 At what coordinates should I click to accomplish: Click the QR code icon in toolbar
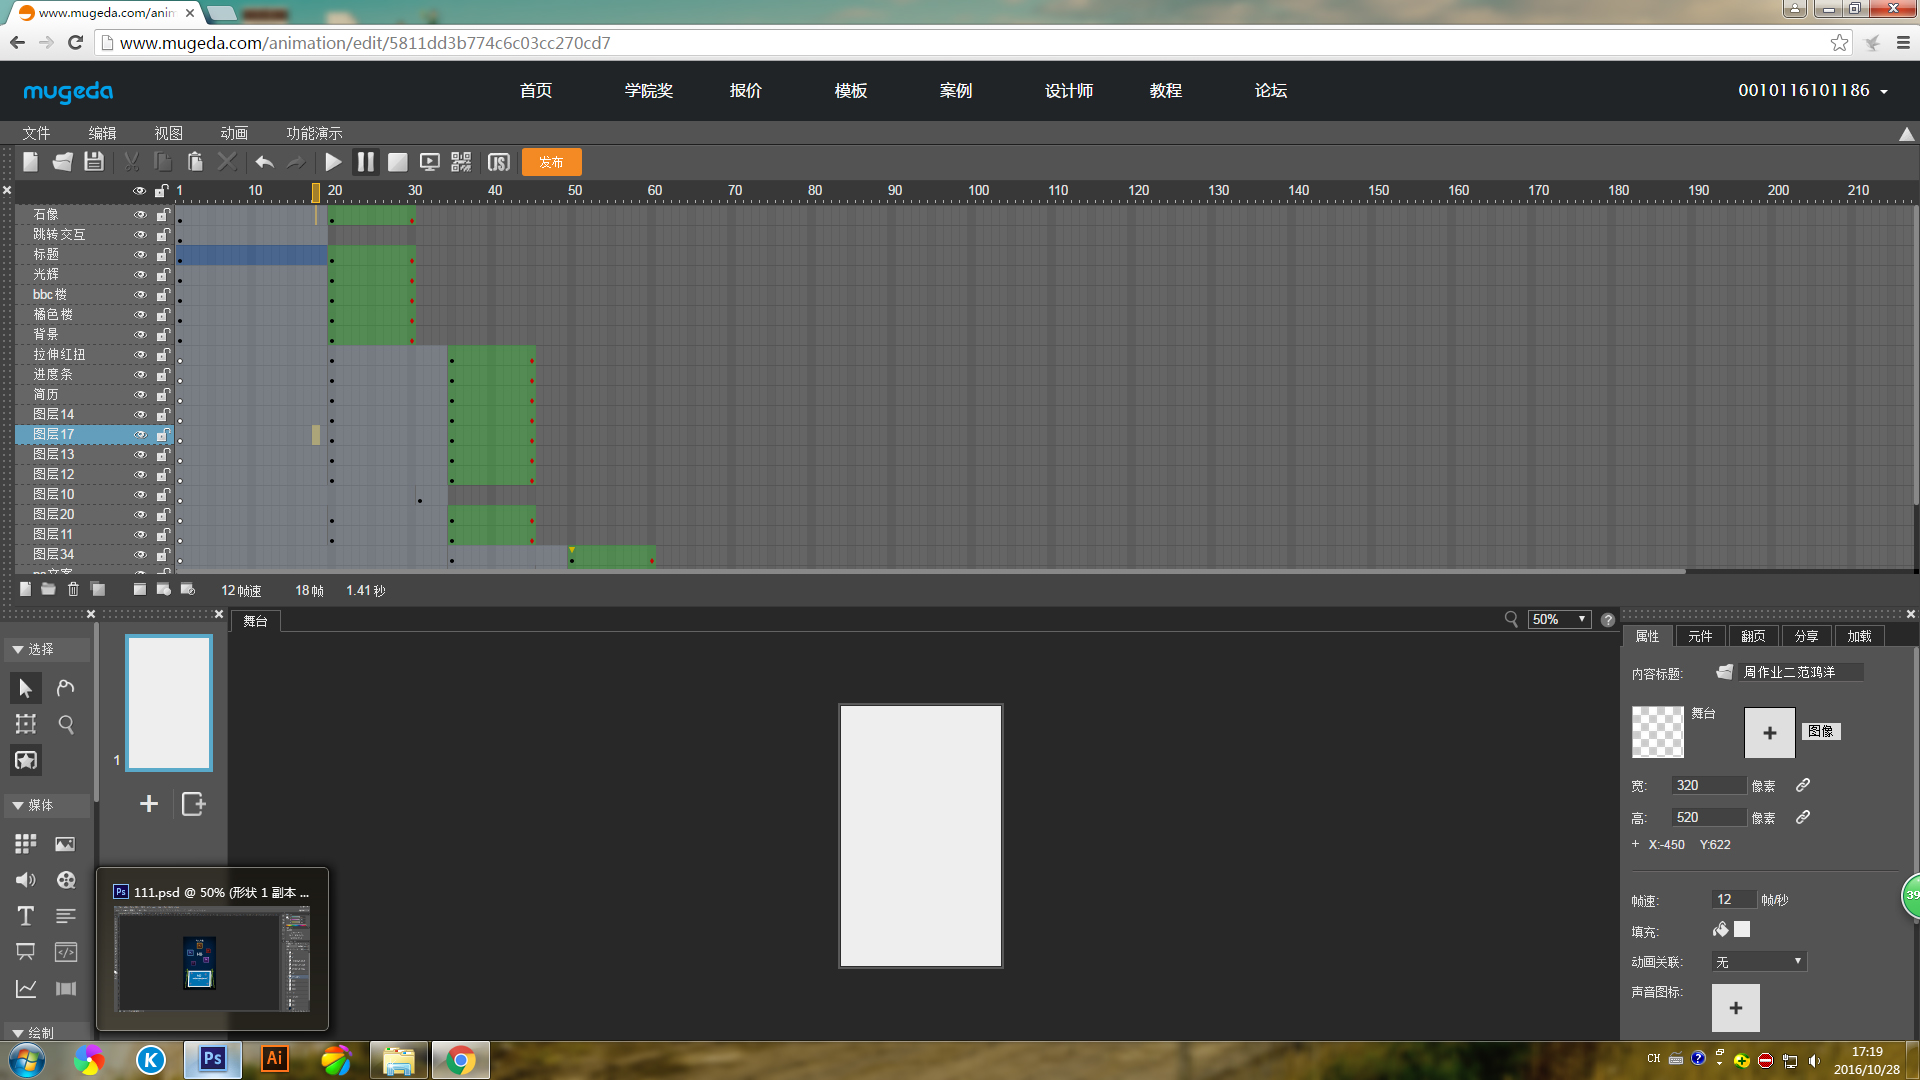[x=461, y=162]
